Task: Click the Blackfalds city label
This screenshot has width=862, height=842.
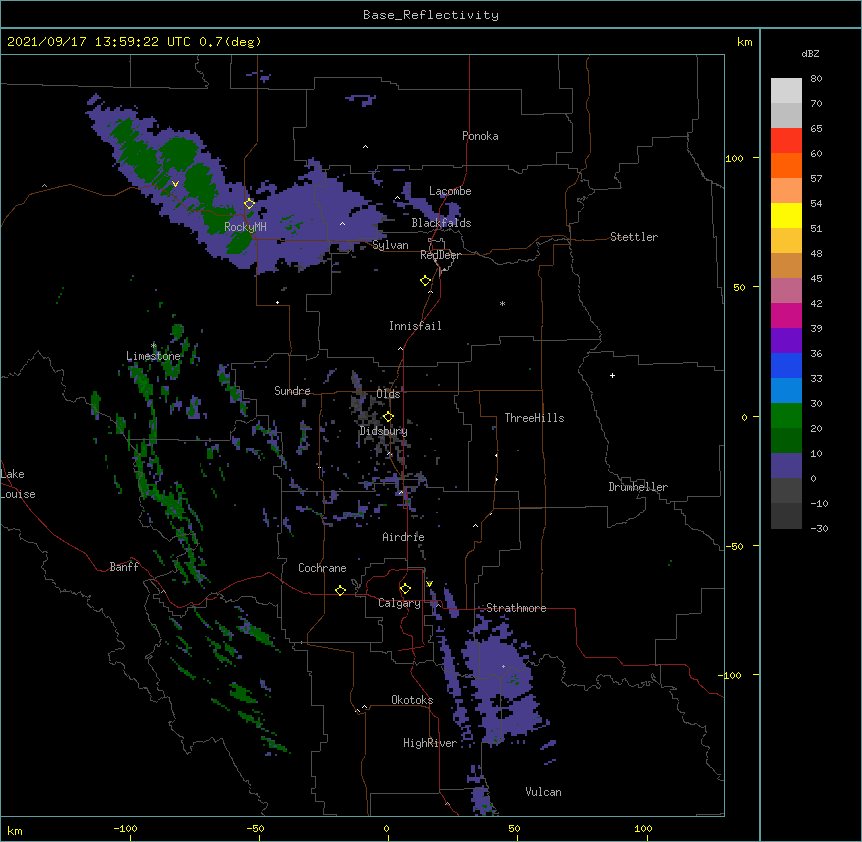Action: pyautogui.click(x=441, y=223)
